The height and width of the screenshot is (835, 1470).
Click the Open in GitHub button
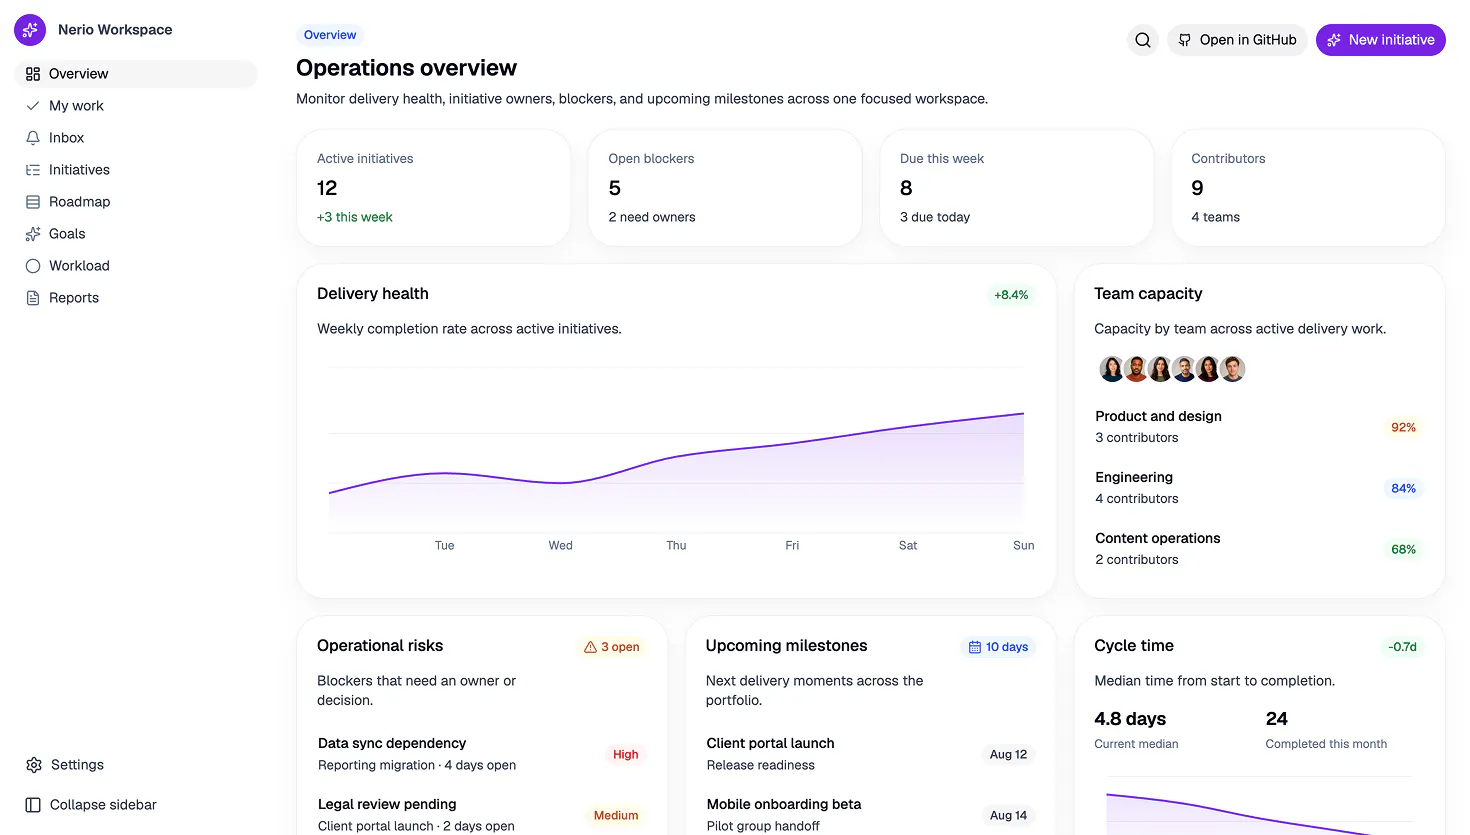coord(1237,40)
